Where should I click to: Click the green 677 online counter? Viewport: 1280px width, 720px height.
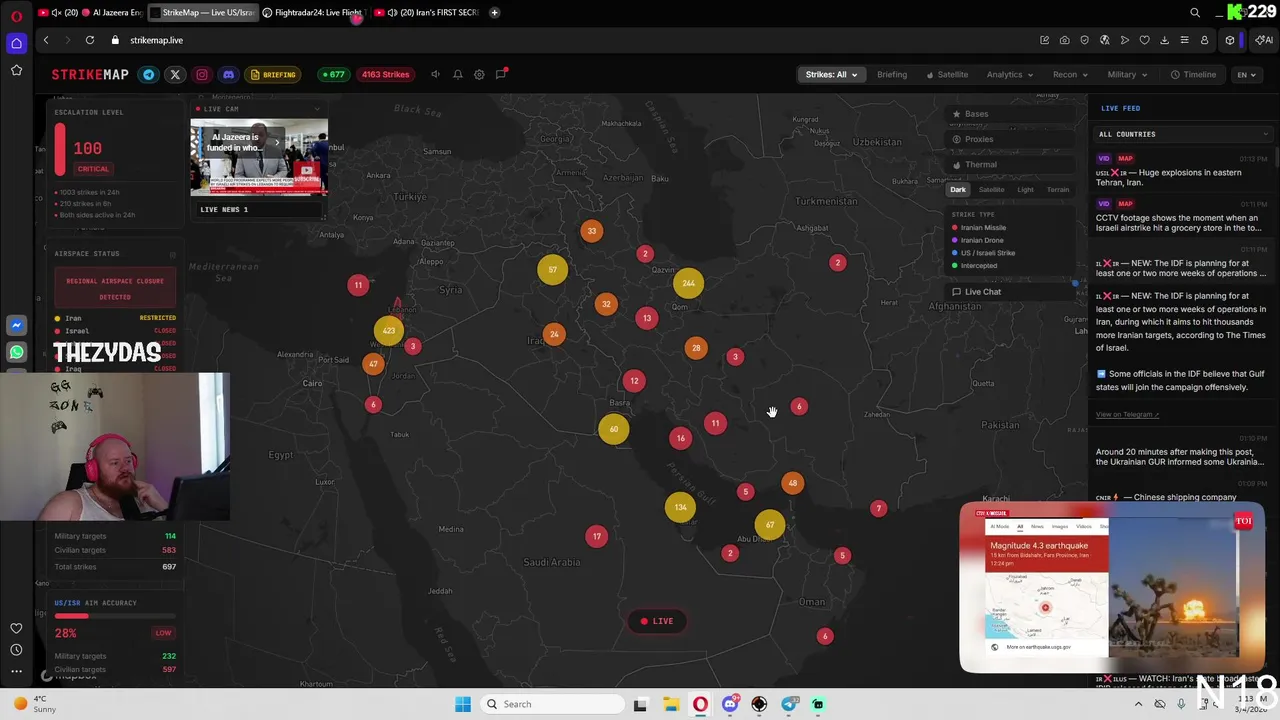(333, 74)
